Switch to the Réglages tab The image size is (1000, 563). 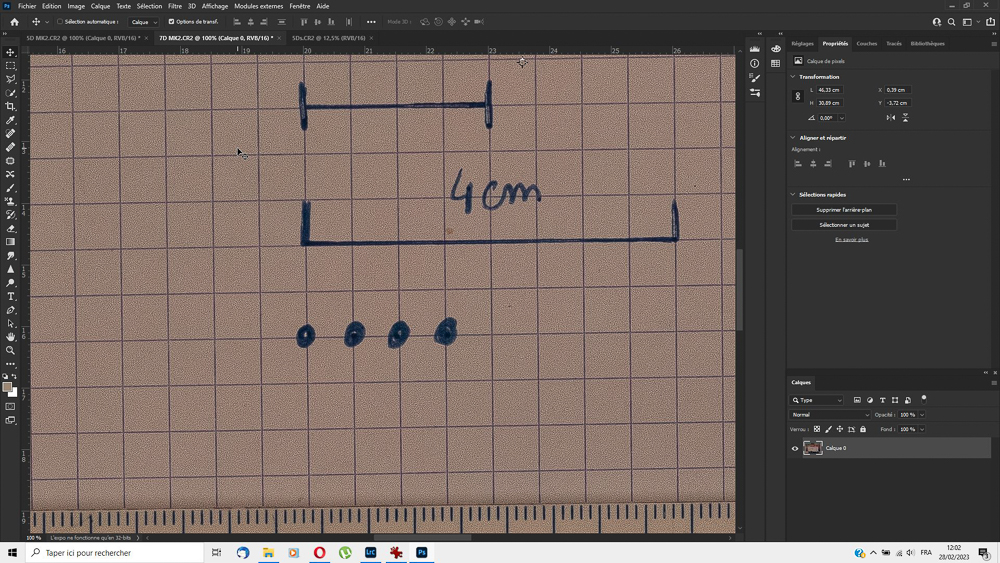(x=802, y=43)
